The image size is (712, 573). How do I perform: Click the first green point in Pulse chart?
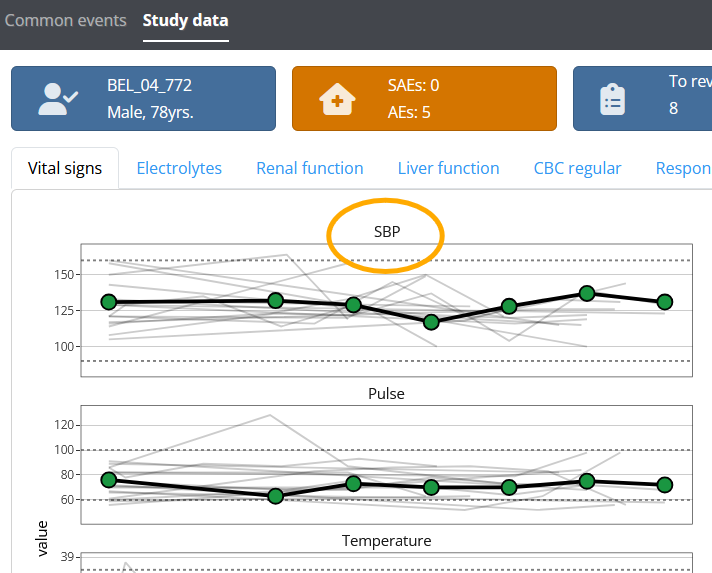109,480
